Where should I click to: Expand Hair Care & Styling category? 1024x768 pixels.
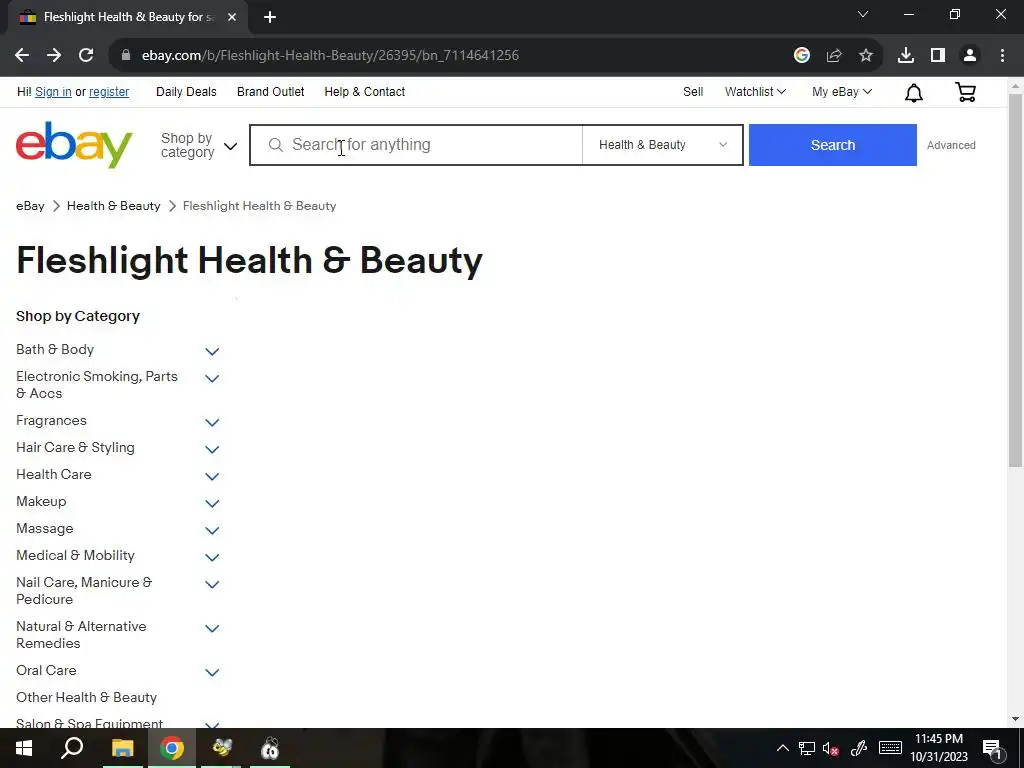[212, 449]
